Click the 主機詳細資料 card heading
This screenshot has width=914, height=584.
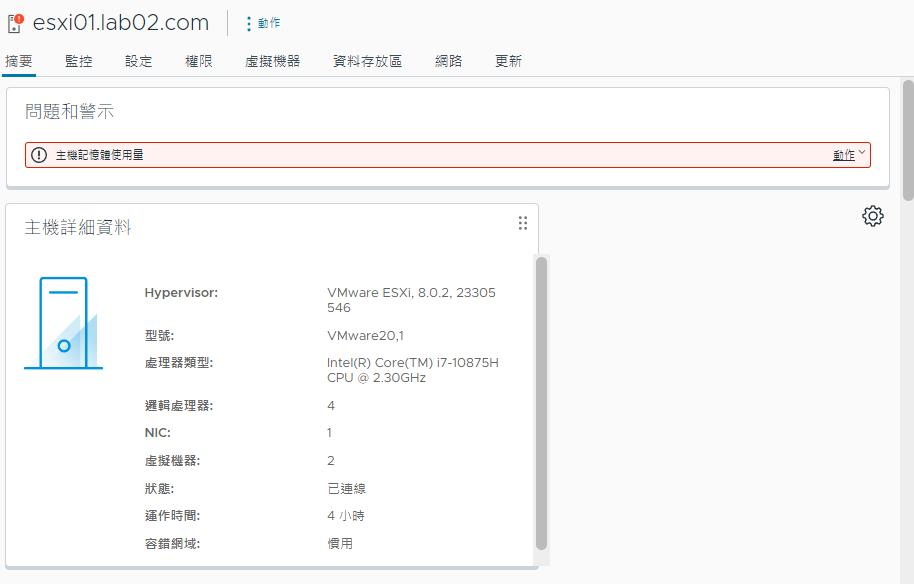coord(78,228)
